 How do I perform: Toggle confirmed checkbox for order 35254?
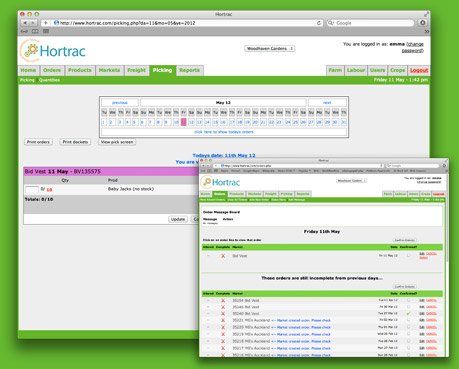tap(408, 300)
